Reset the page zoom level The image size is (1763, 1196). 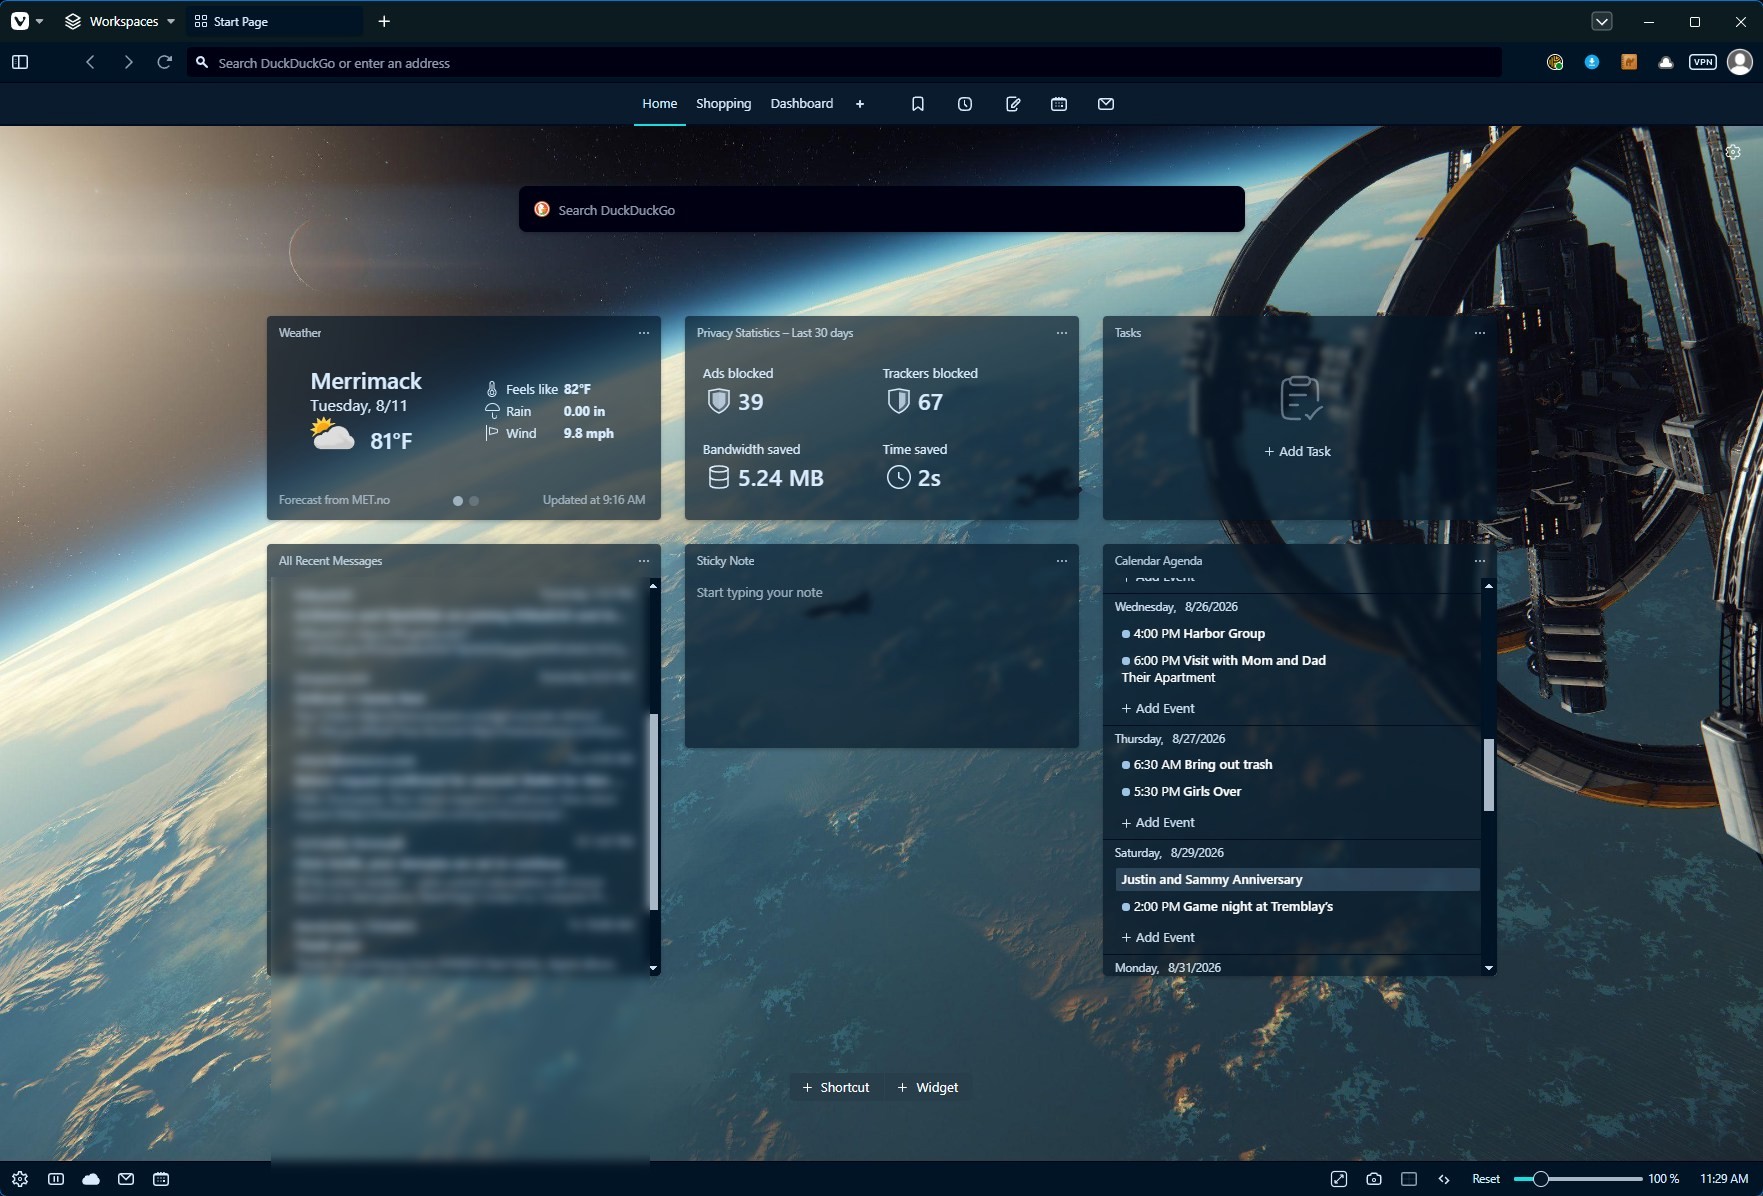click(1486, 1179)
